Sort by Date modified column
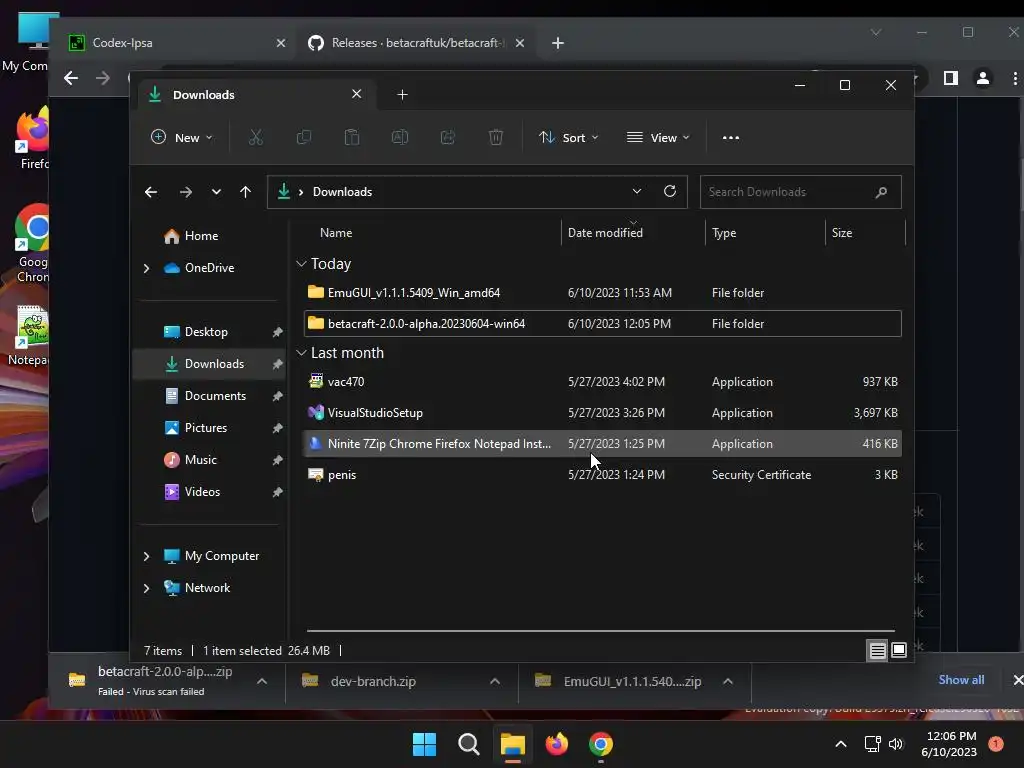The width and height of the screenshot is (1024, 768). [x=633, y=233]
